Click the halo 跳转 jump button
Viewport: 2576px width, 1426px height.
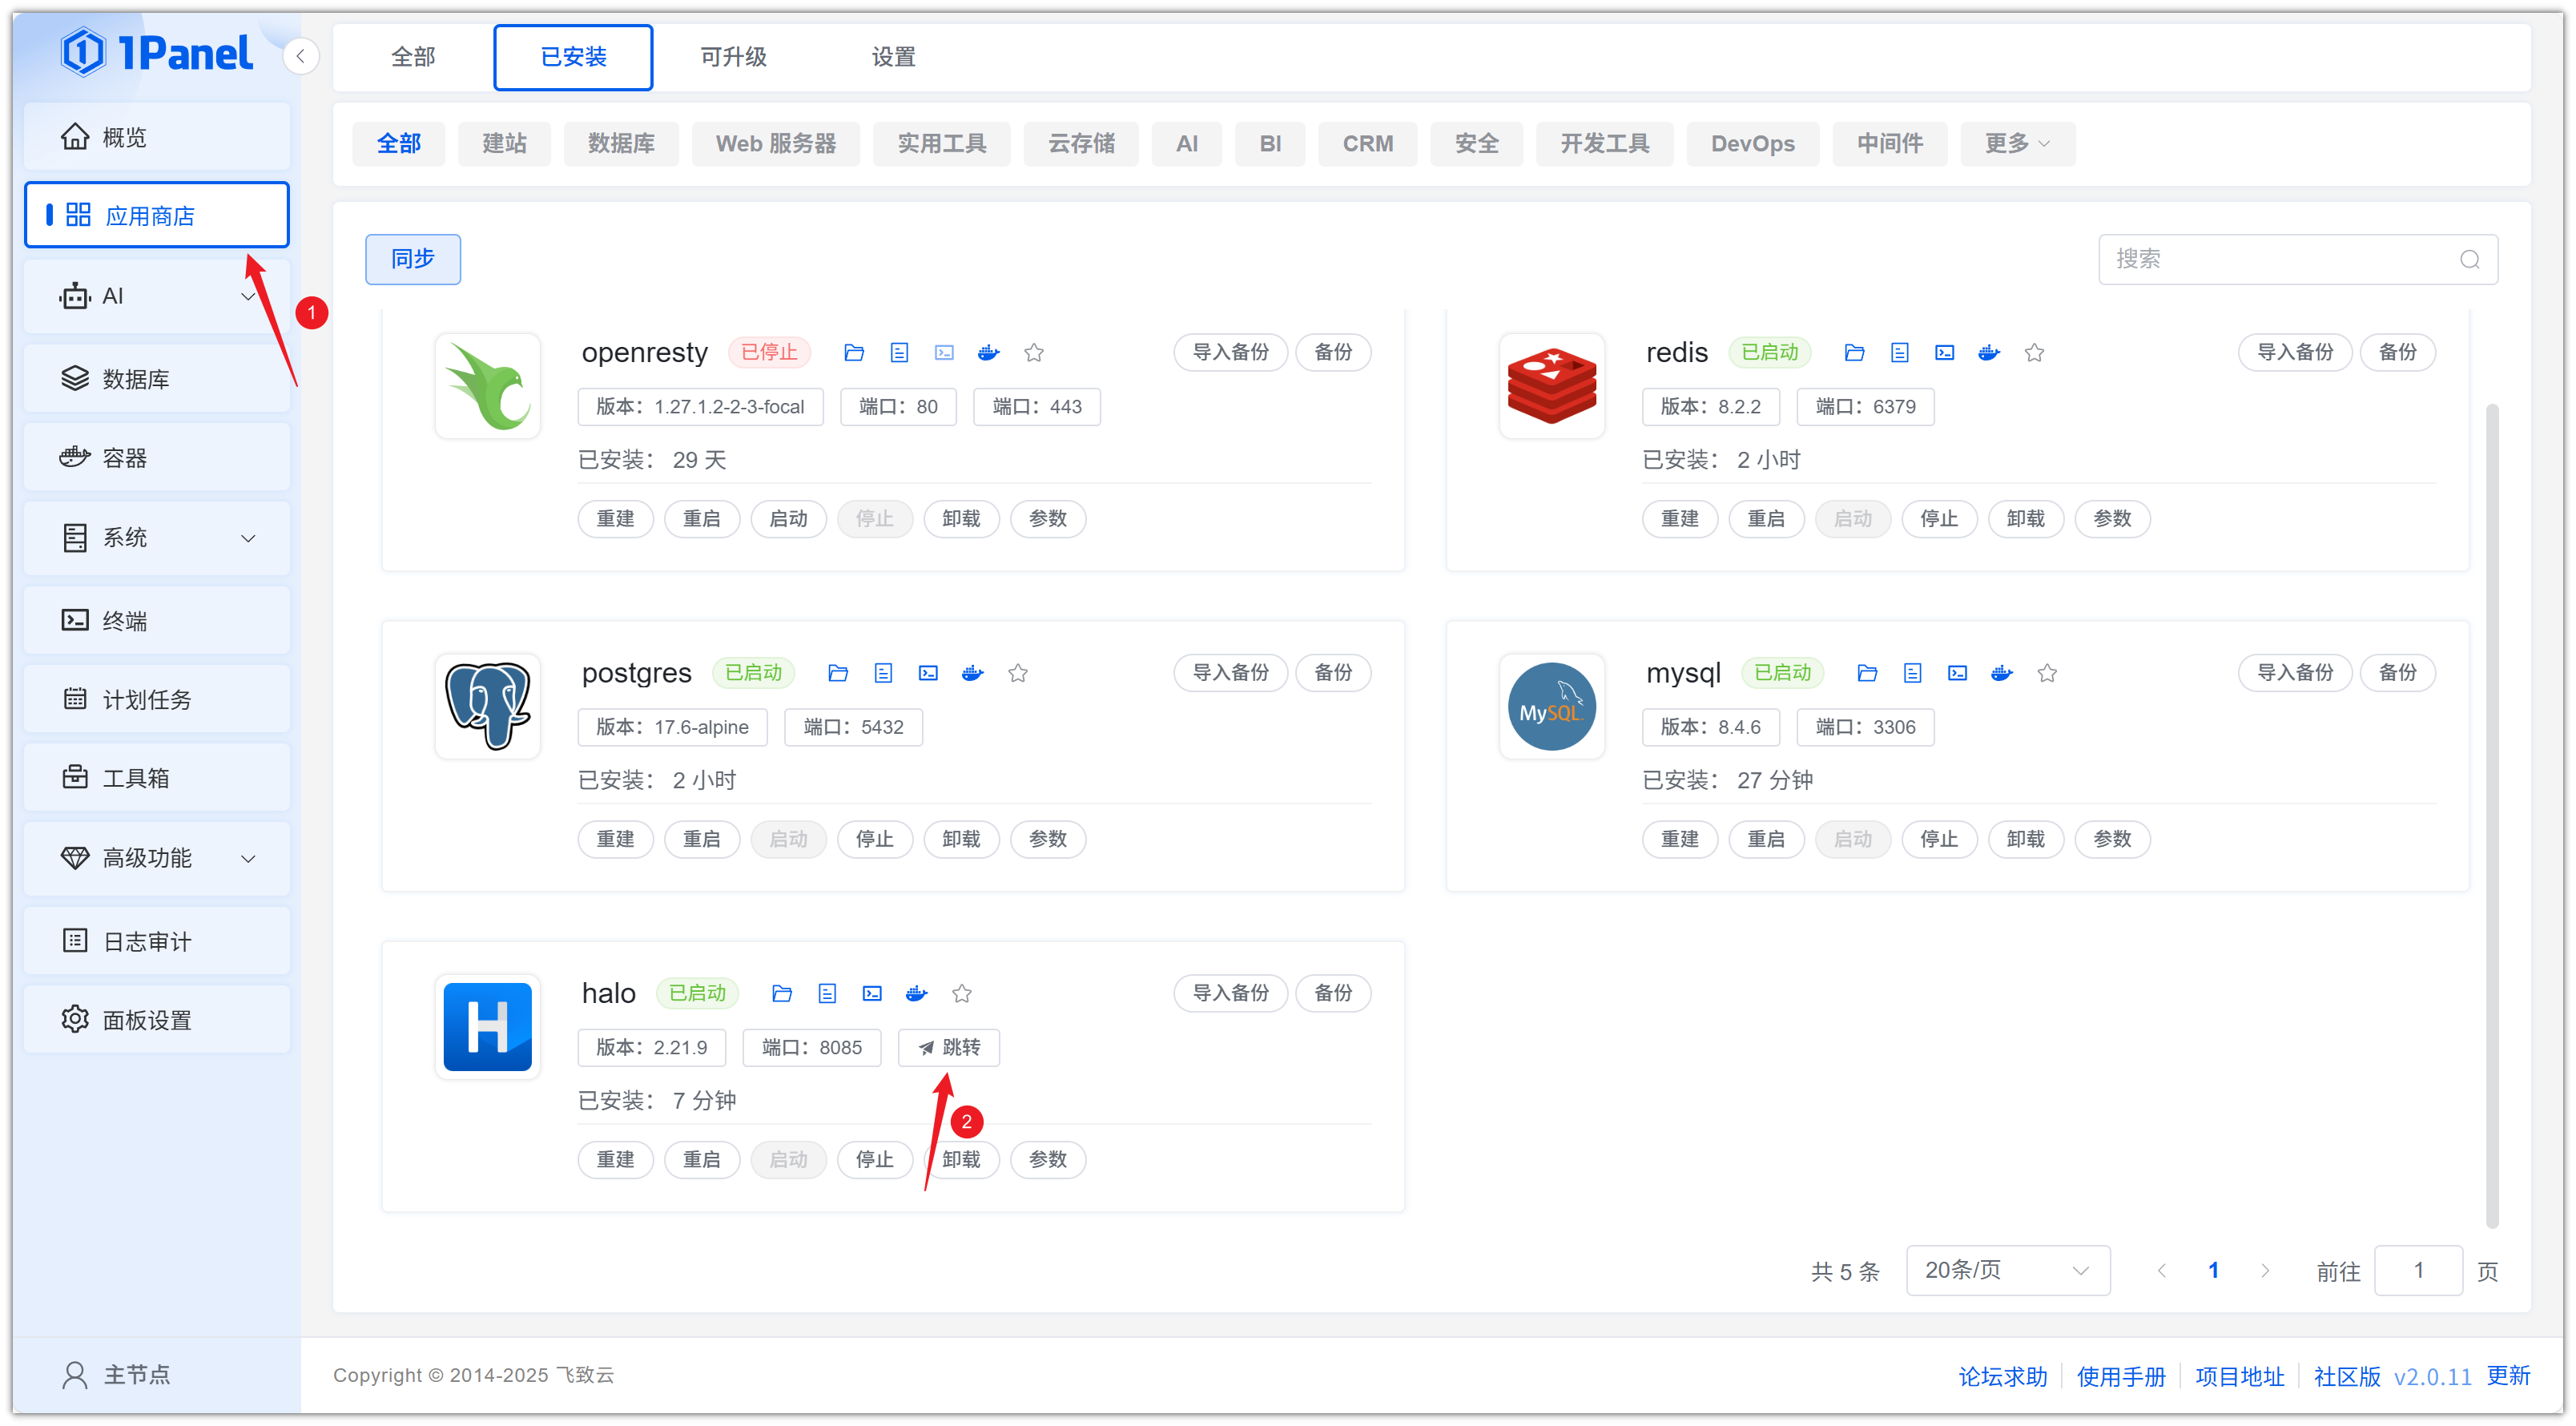pos(948,1047)
